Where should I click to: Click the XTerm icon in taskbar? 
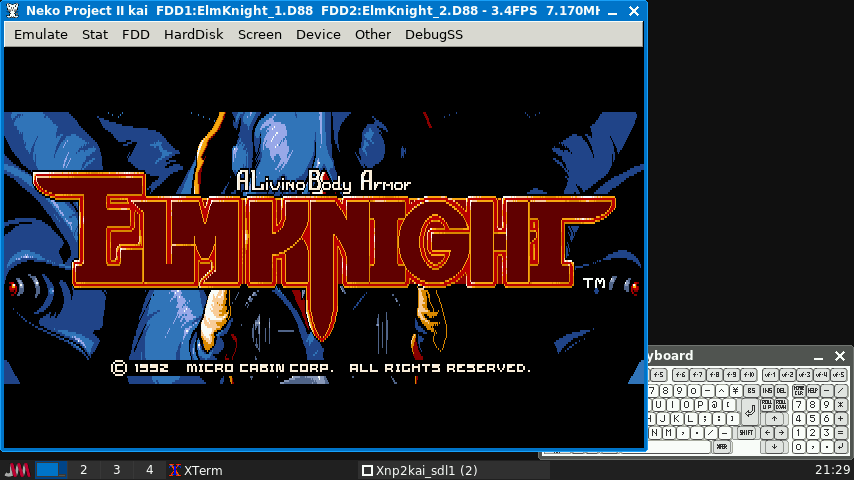coord(175,470)
